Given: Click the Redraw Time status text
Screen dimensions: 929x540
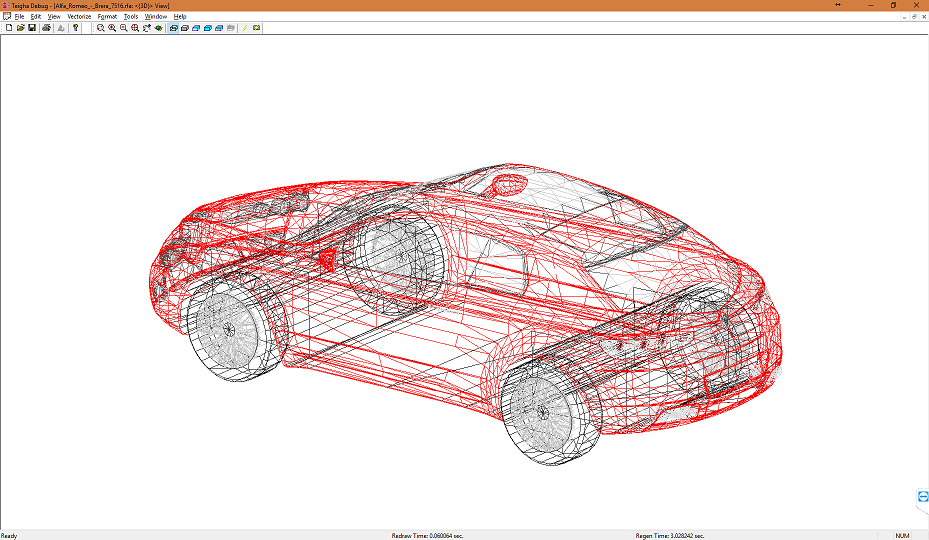Looking at the screenshot, I should [427, 535].
